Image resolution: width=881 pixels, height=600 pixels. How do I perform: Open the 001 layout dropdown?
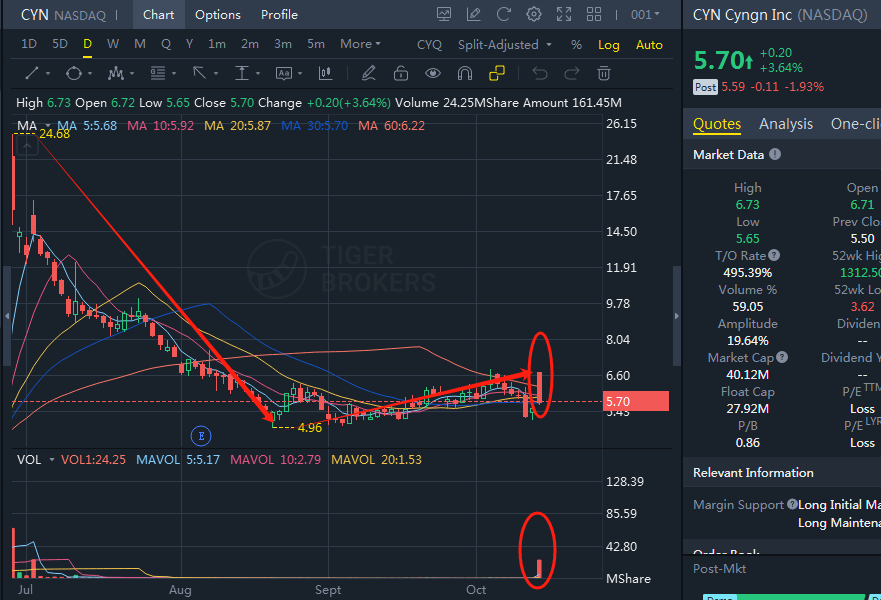[x=645, y=15]
